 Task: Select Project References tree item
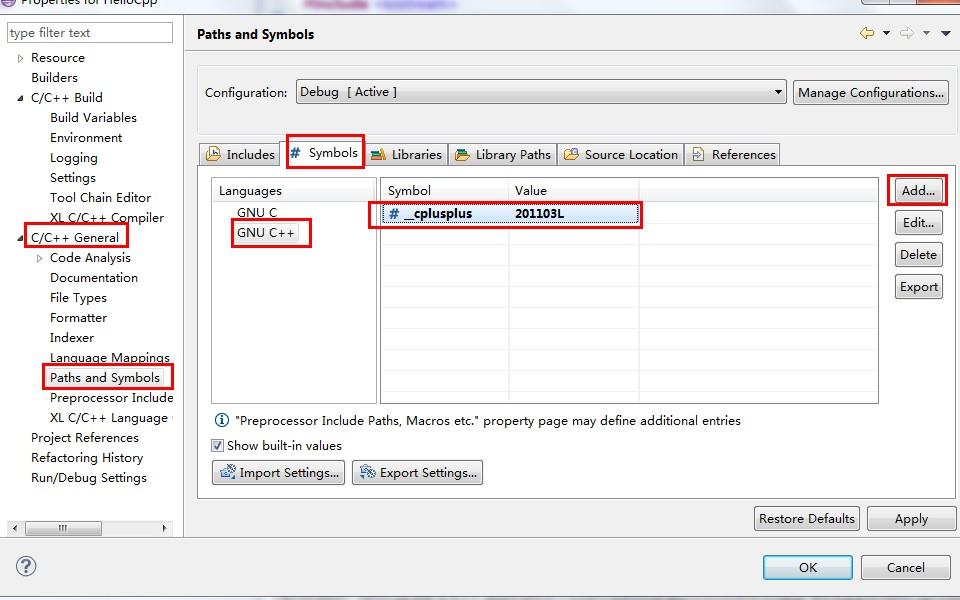pos(84,438)
